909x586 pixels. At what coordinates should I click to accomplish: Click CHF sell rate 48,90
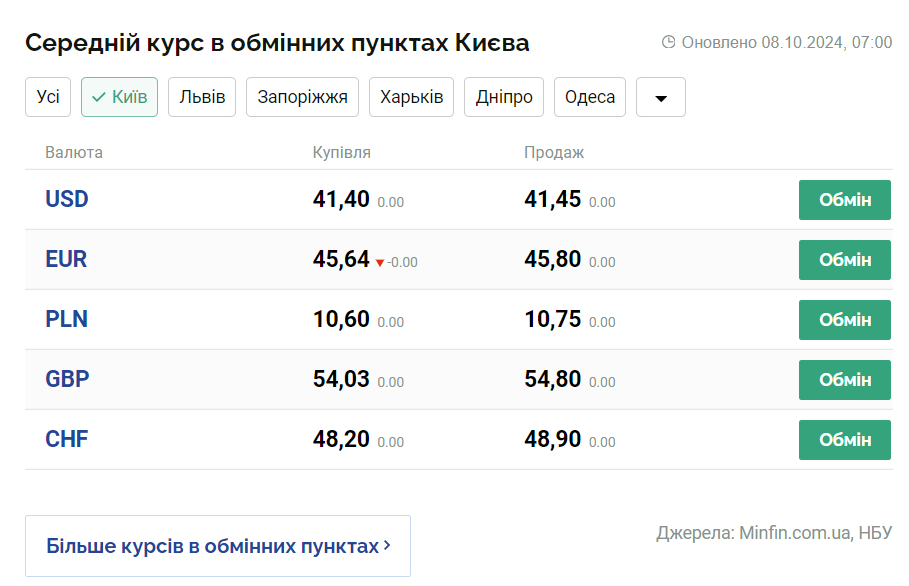pyautogui.click(x=552, y=439)
